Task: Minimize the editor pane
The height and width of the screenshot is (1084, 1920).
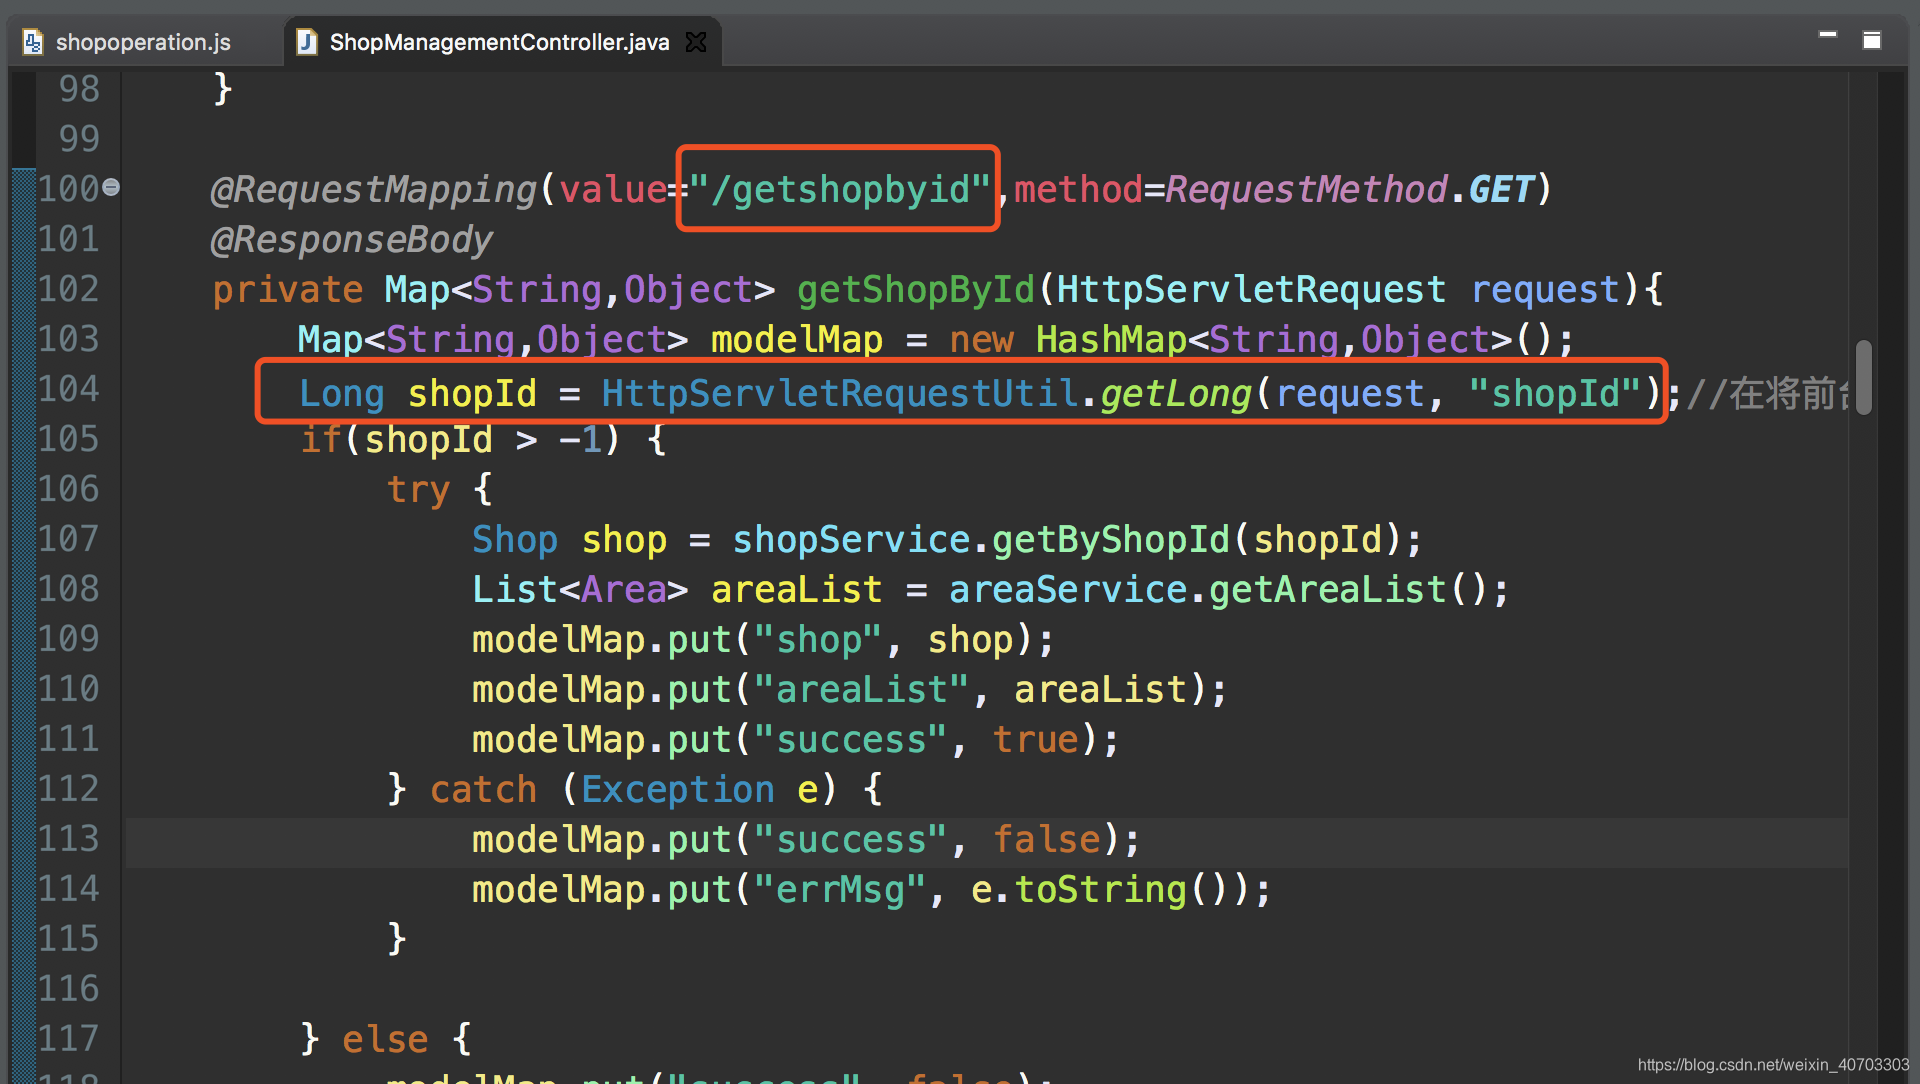Action: (x=1828, y=36)
